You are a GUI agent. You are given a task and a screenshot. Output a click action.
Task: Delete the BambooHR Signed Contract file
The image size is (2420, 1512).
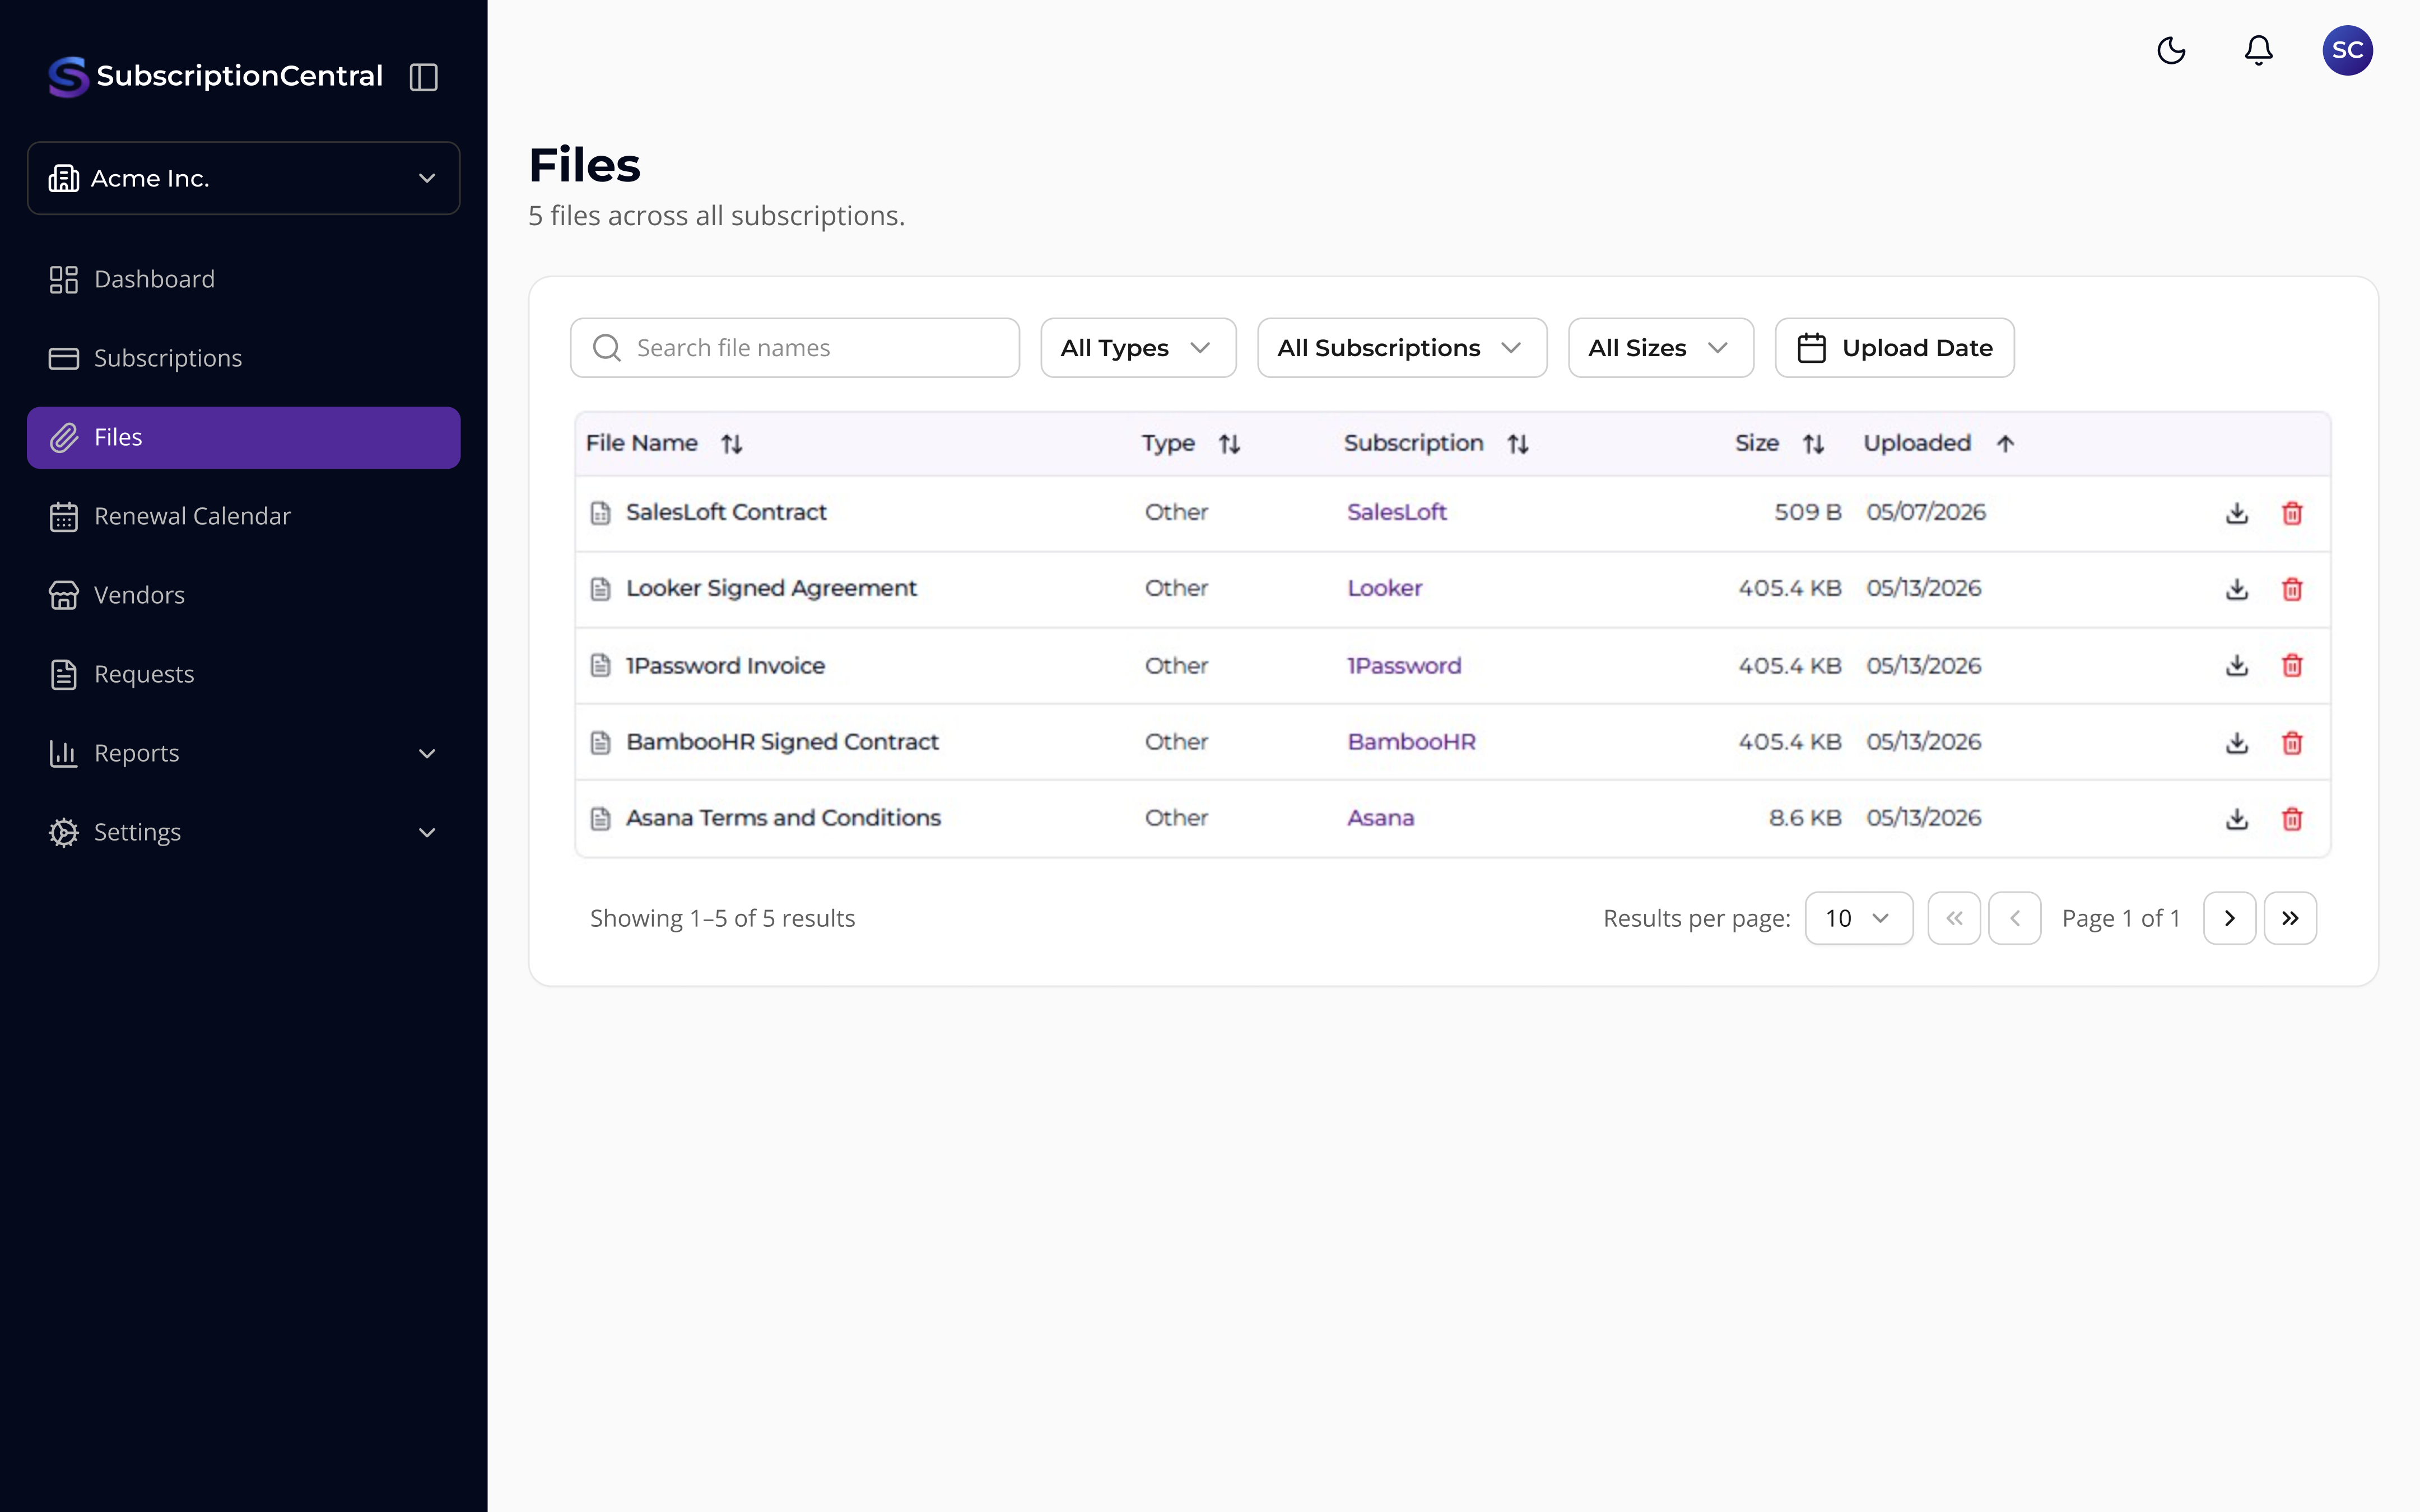2292,743
